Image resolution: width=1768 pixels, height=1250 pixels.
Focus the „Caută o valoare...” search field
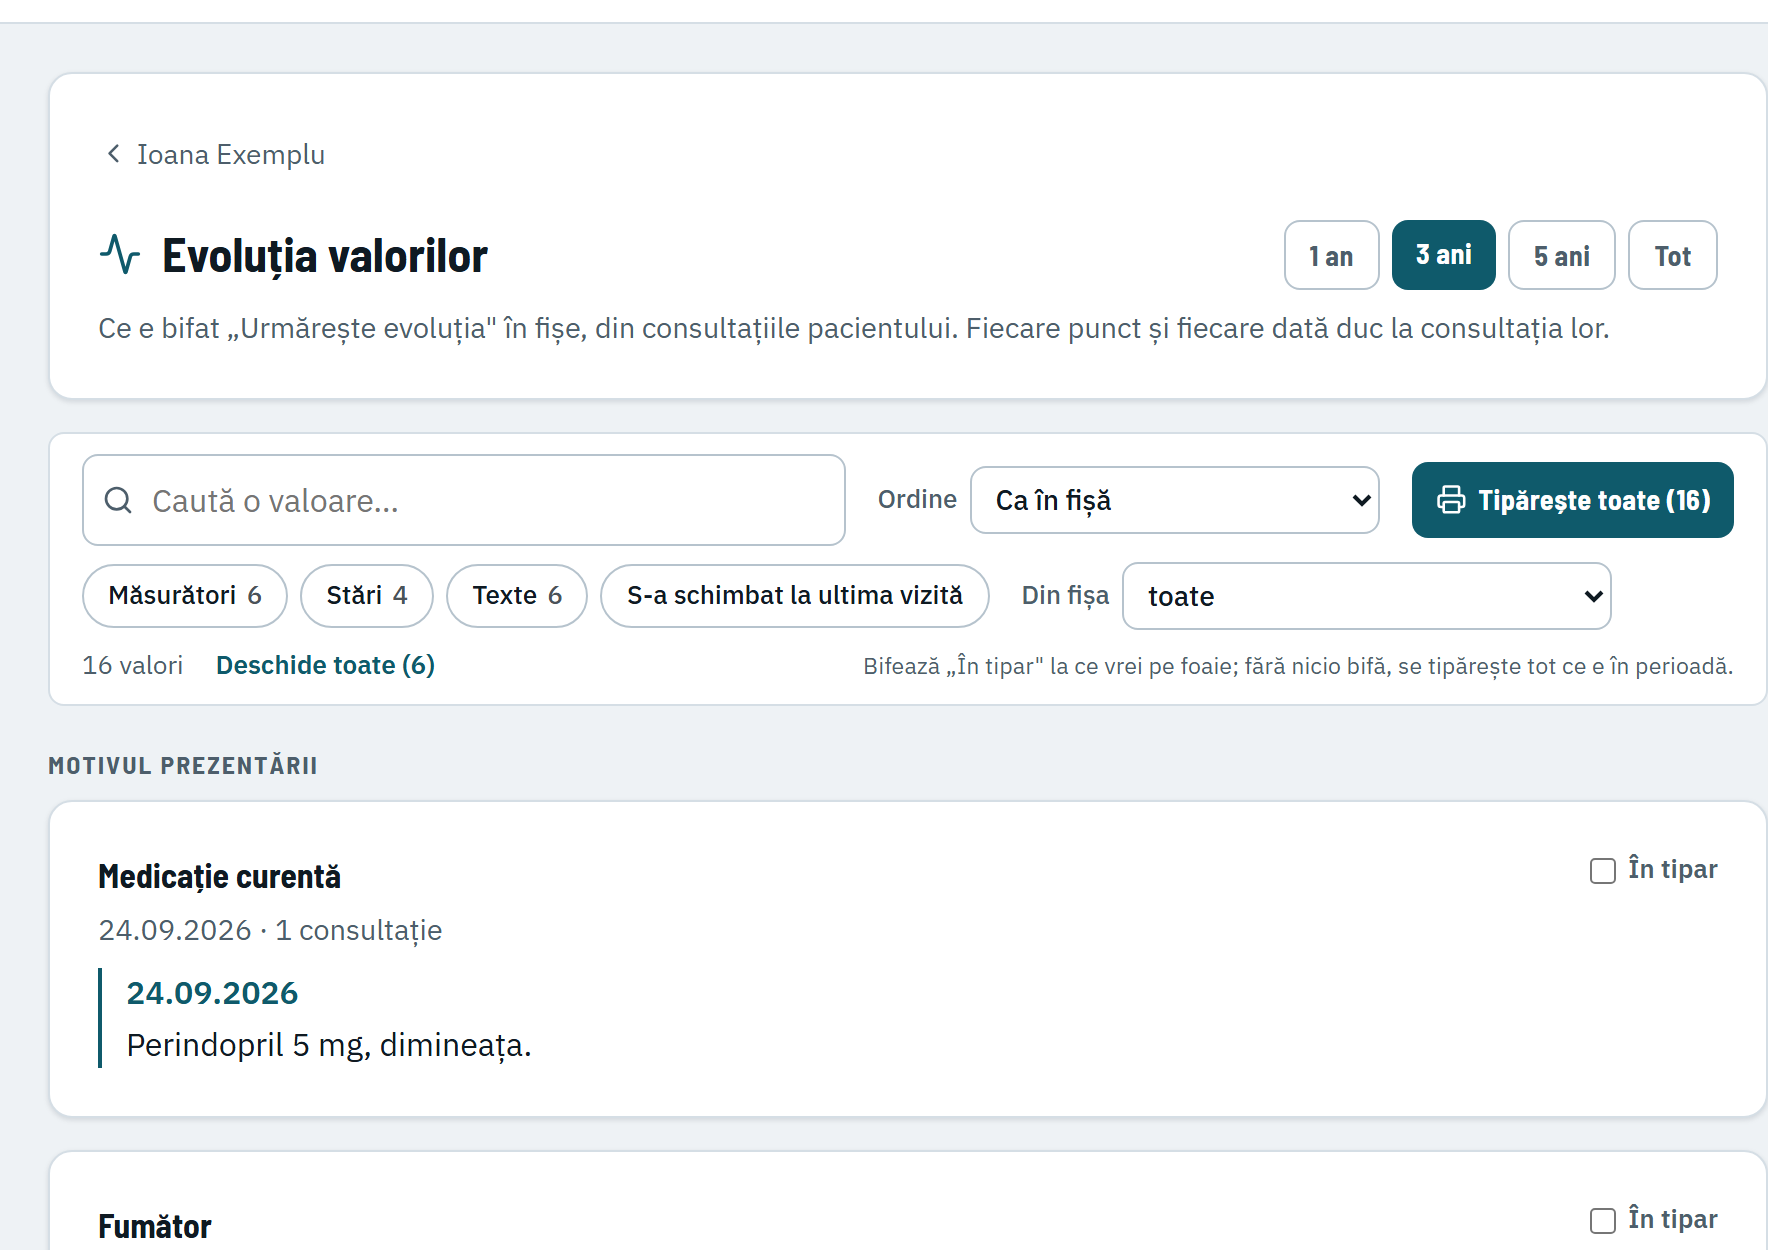[x=464, y=500]
